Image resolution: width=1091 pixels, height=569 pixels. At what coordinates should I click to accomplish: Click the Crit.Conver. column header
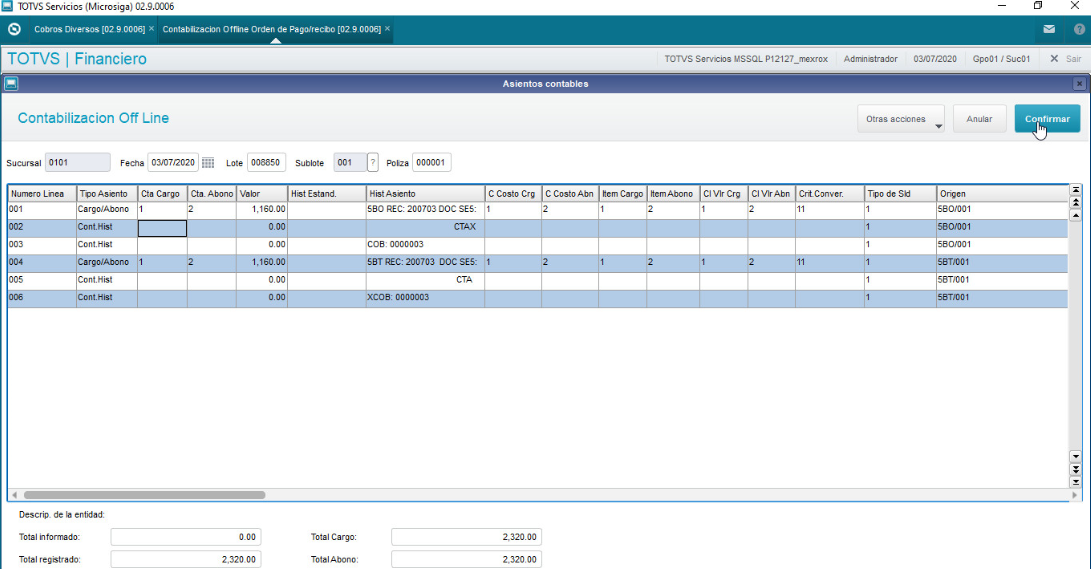(x=830, y=194)
